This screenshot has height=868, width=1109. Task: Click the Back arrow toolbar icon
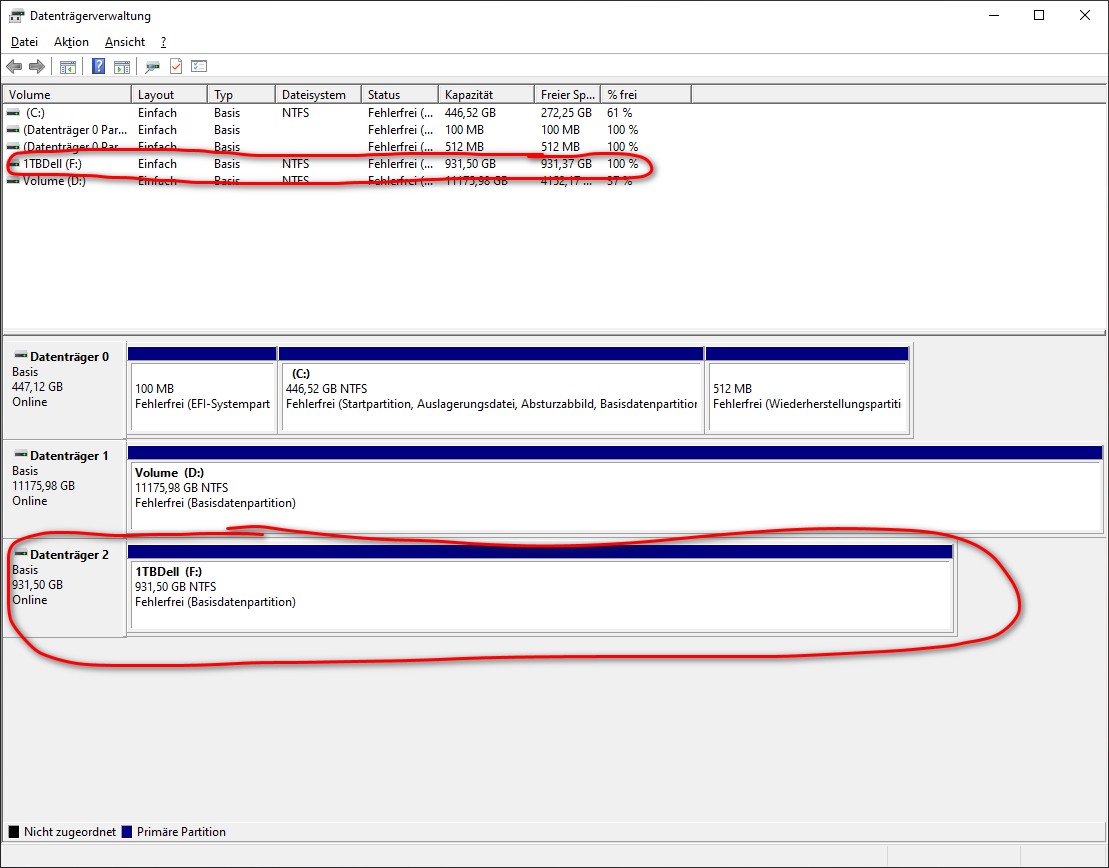[x=14, y=66]
